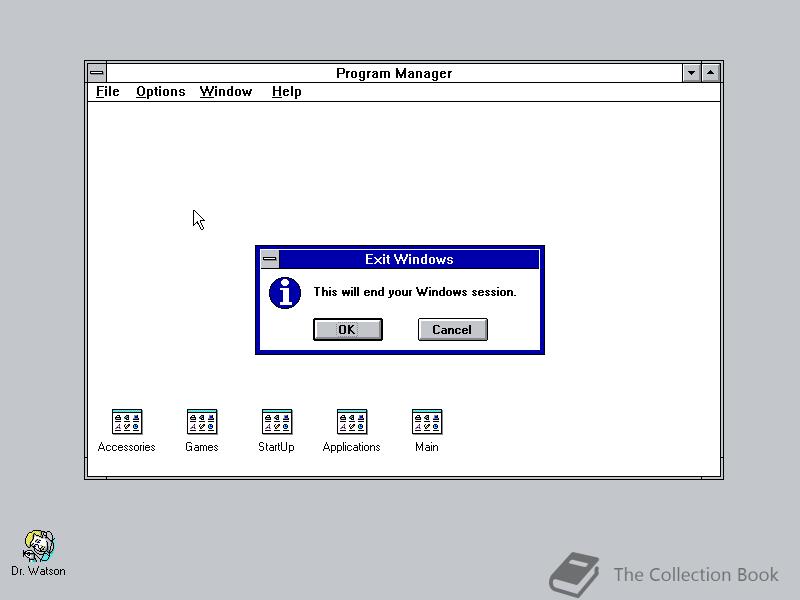Image resolution: width=800 pixels, height=600 pixels.
Task: Open the Accessories program group icon
Action: [127, 421]
